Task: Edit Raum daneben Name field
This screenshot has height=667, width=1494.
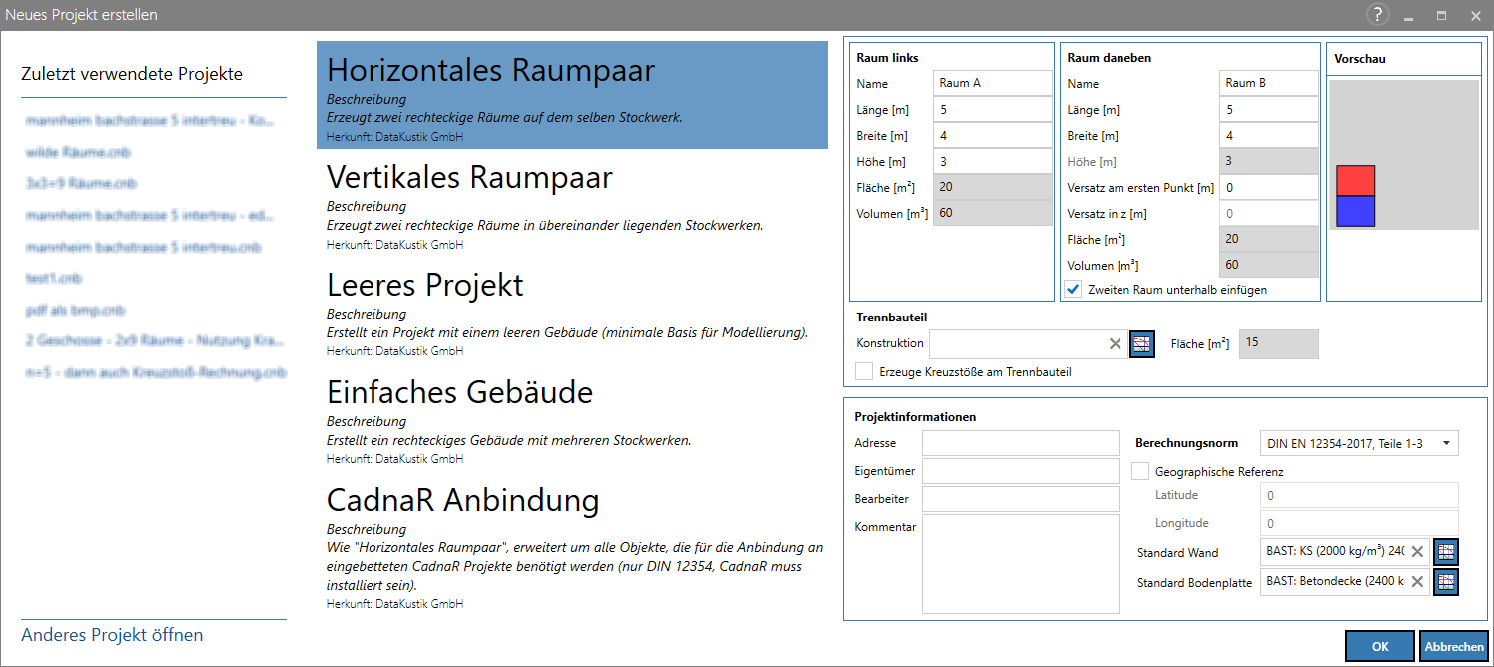Action: 1269,83
